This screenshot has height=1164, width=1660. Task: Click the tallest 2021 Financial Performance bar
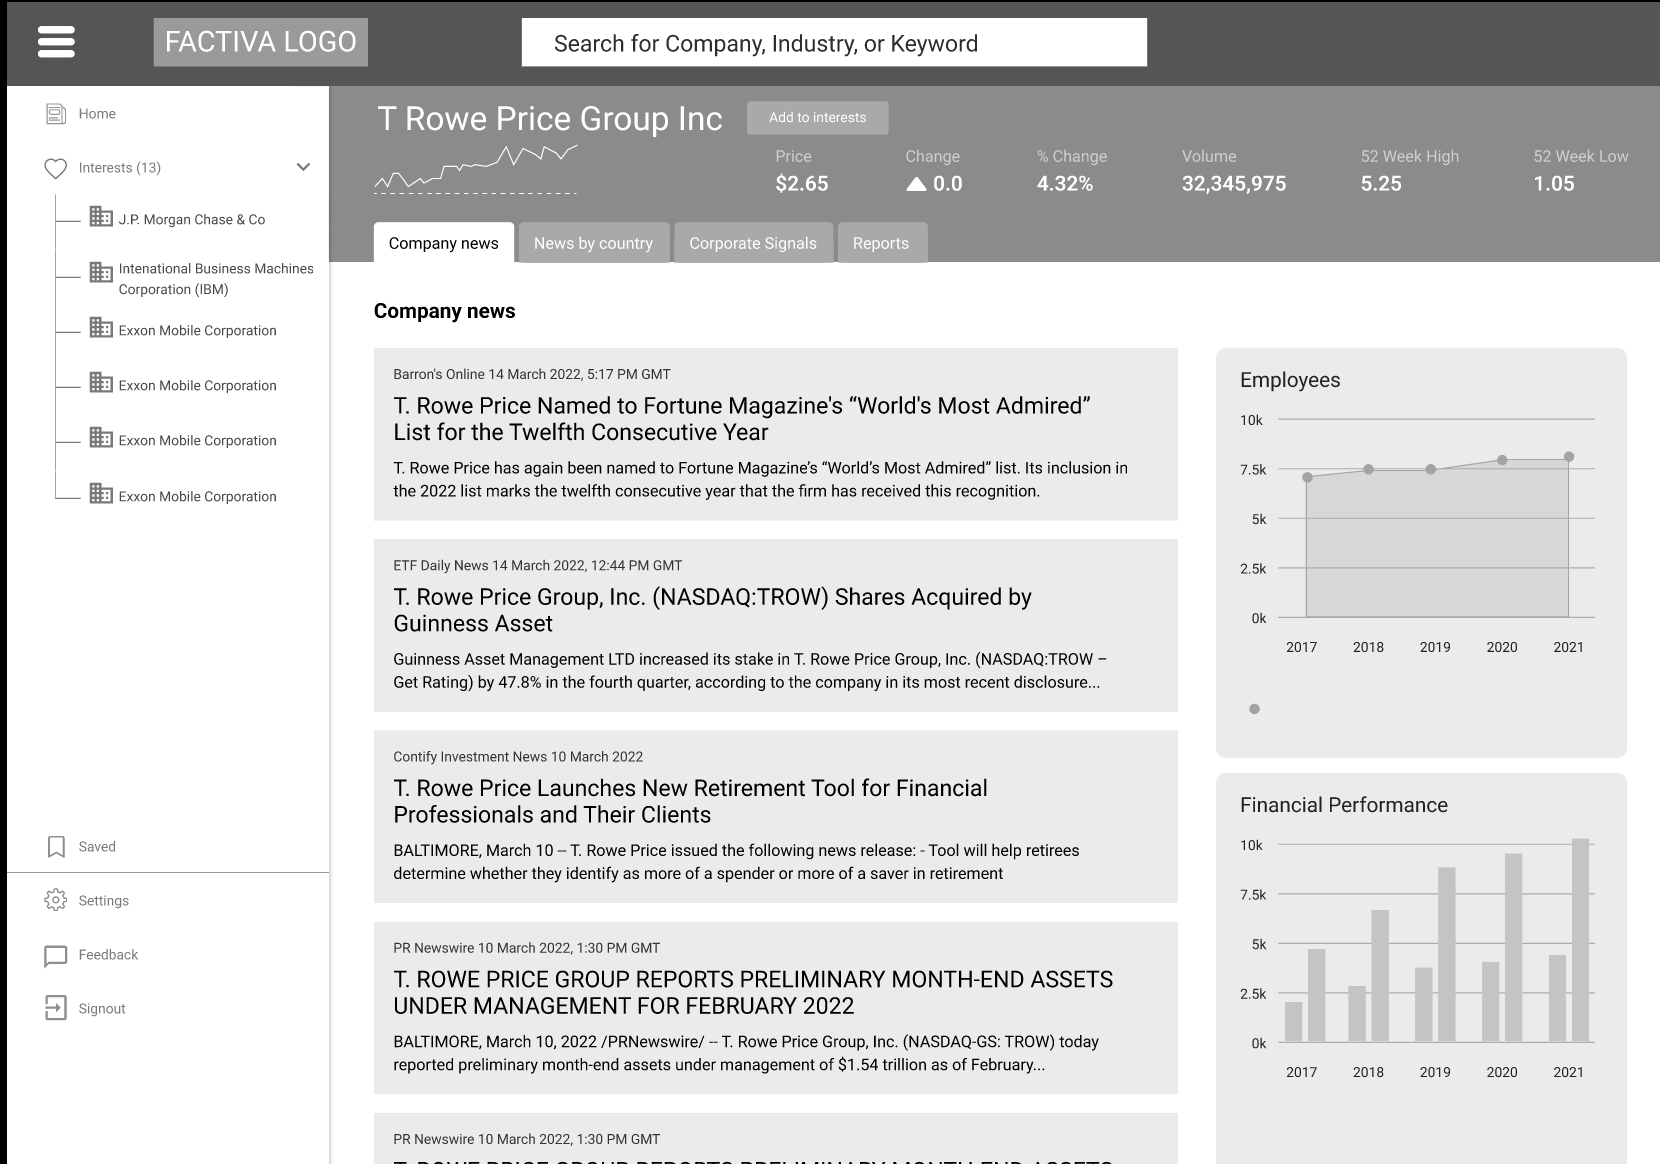pyautogui.click(x=1581, y=940)
